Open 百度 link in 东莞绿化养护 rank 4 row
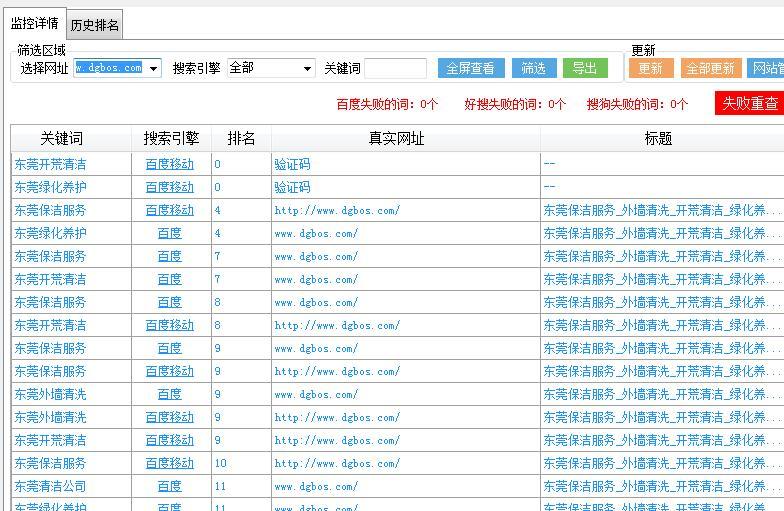The width and height of the screenshot is (784, 511). pyautogui.click(x=170, y=233)
